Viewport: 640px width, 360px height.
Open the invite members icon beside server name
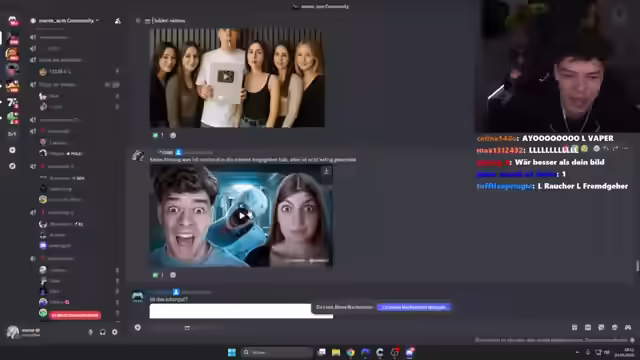118,21
